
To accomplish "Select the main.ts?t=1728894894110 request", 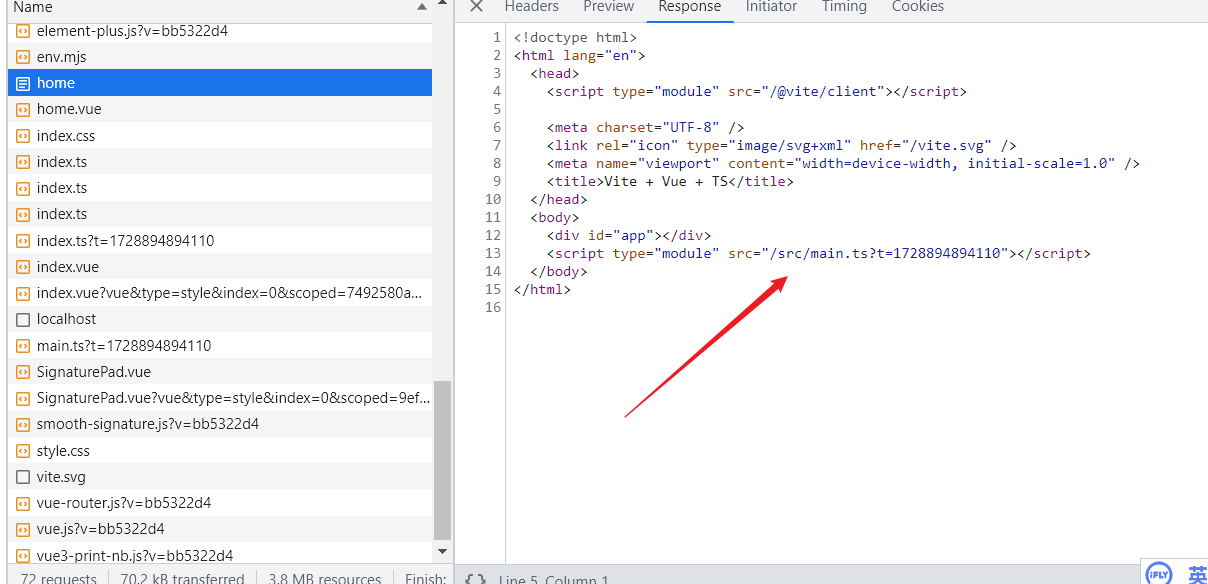I will [x=124, y=346].
